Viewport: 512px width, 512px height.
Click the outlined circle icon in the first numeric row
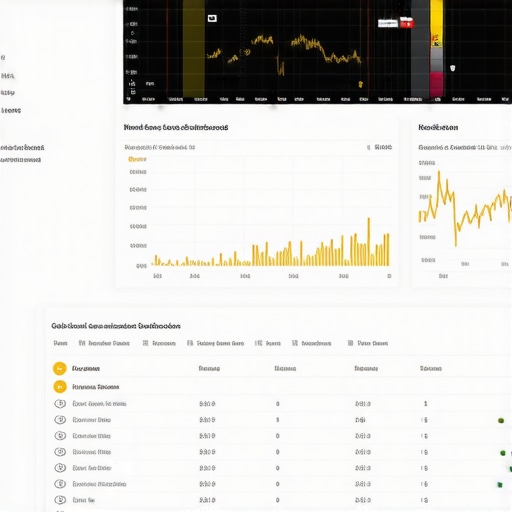[60, 404]
